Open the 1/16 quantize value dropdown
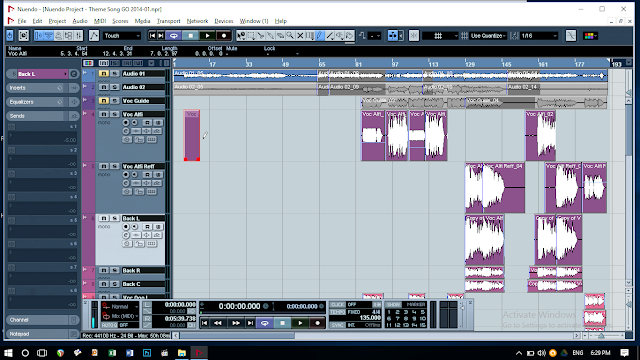The width and height of the screenshot is (640, 360). (x=539, y=36)
